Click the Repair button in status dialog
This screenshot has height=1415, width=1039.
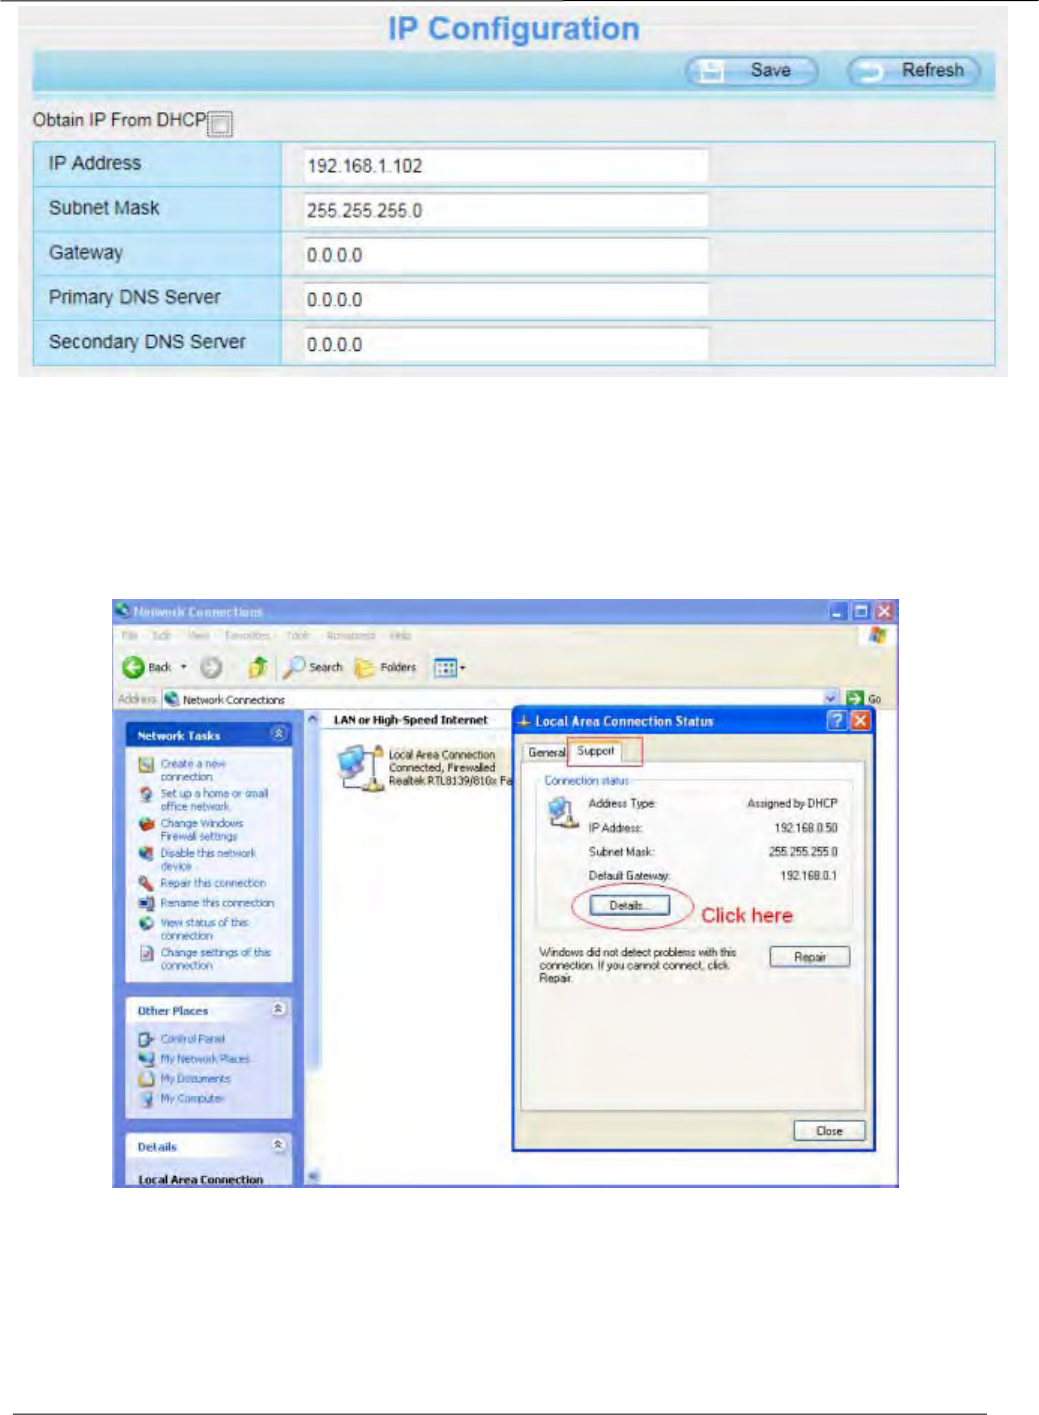(810, 957)
